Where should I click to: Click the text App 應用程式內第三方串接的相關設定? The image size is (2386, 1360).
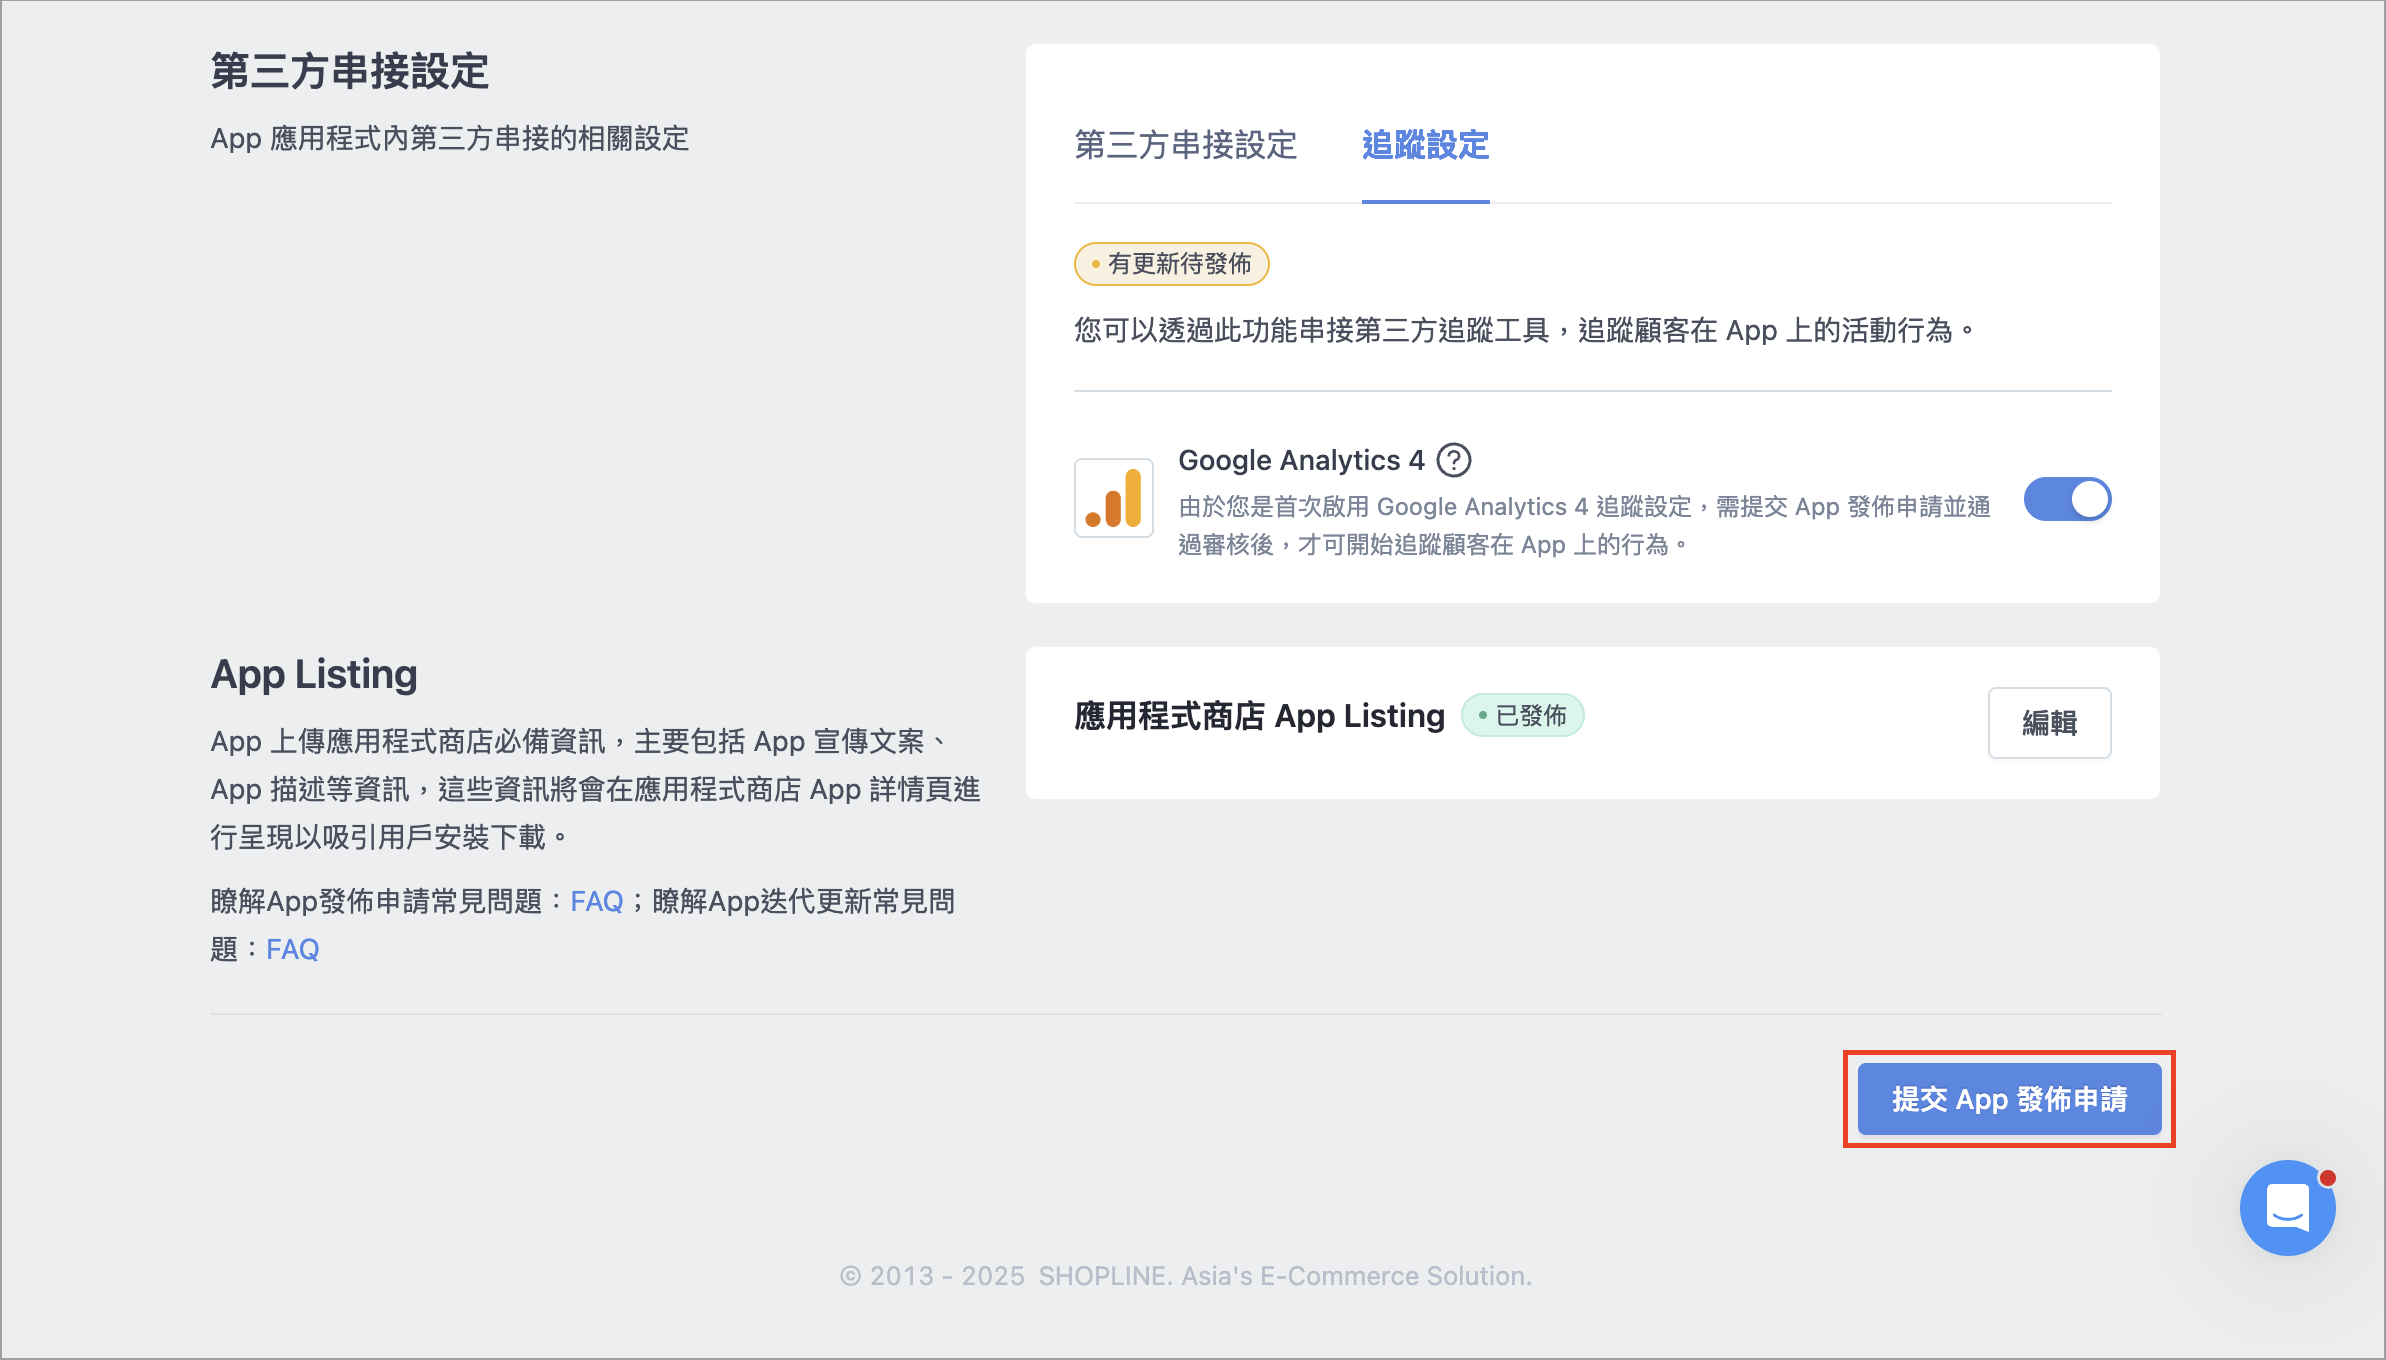(450, 138)
